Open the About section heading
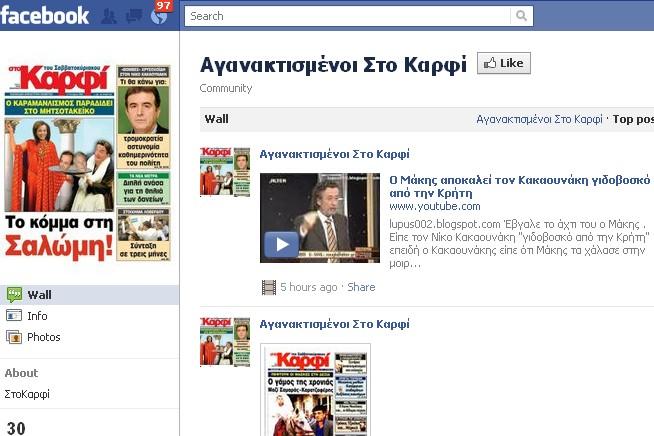This screenshot has height=436, width=654. [21, 373]
